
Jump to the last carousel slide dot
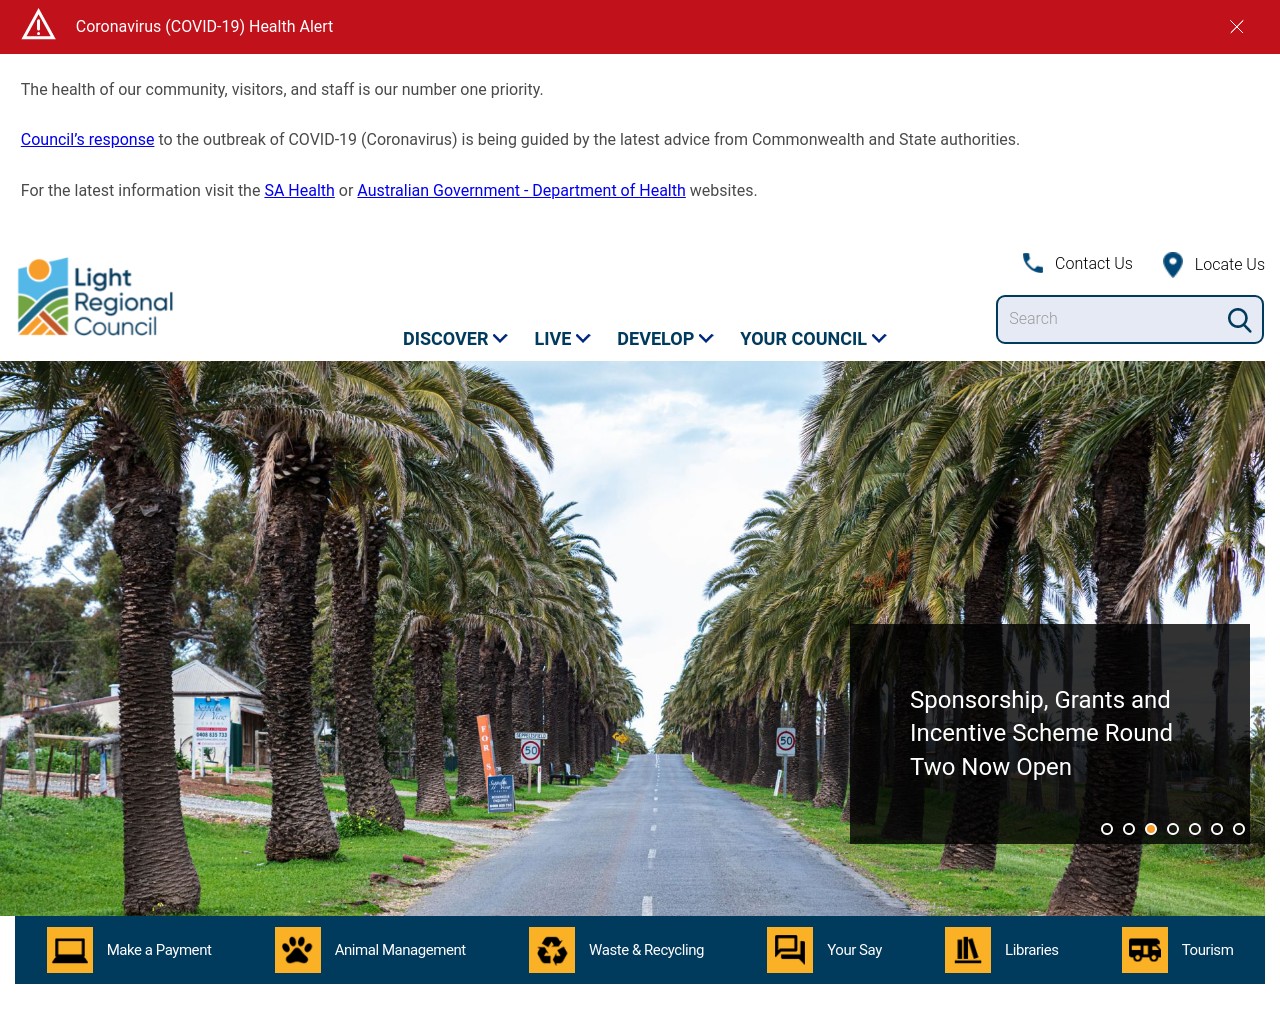point(1239,829)
